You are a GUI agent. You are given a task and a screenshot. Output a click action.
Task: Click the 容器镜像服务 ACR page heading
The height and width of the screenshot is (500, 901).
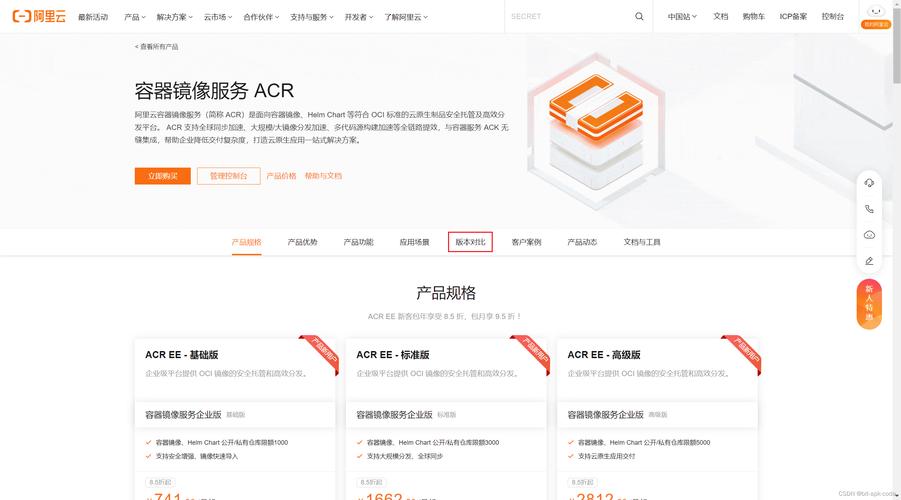coord(214,91)
